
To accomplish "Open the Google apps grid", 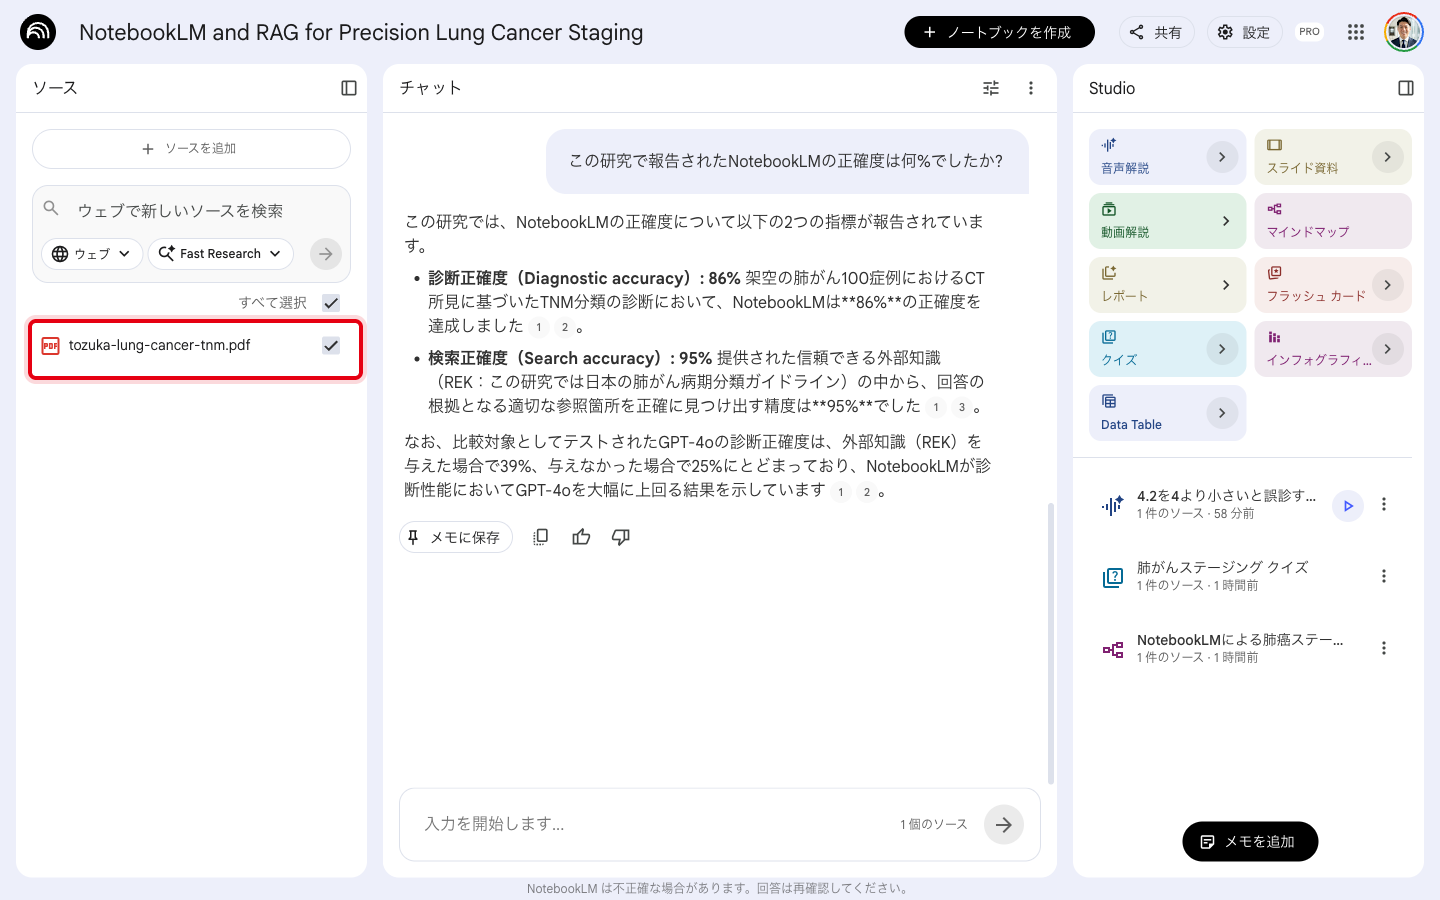I will pos(1356,32).
